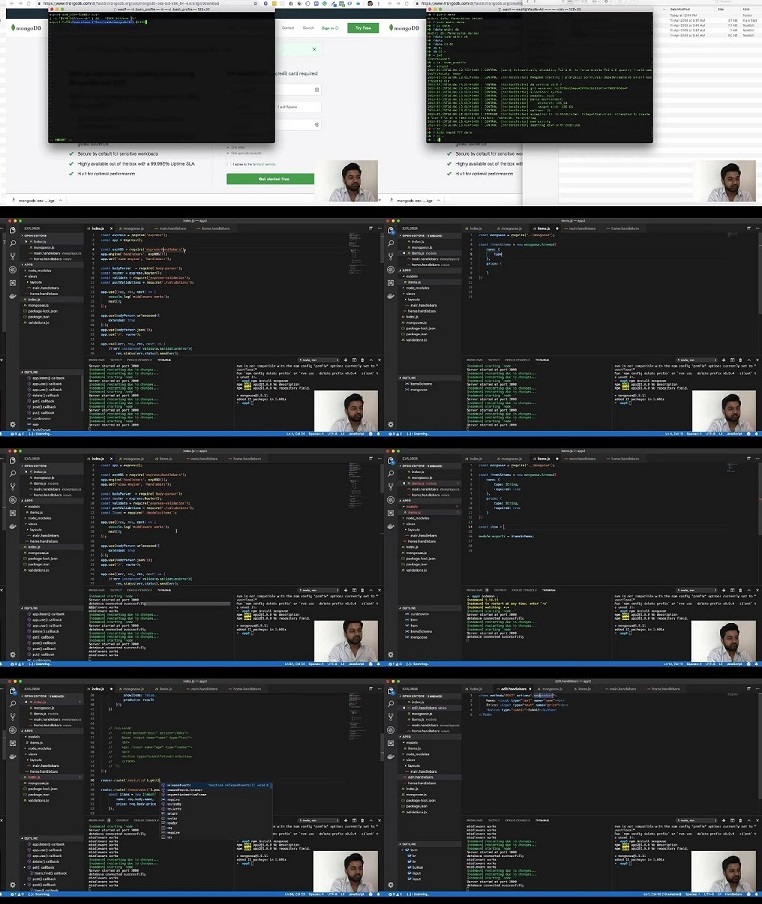Open the Docker whale icon in the second-row left VS Code frame
762x904 pixels.
pyautogui.click(x=13, y=296)
